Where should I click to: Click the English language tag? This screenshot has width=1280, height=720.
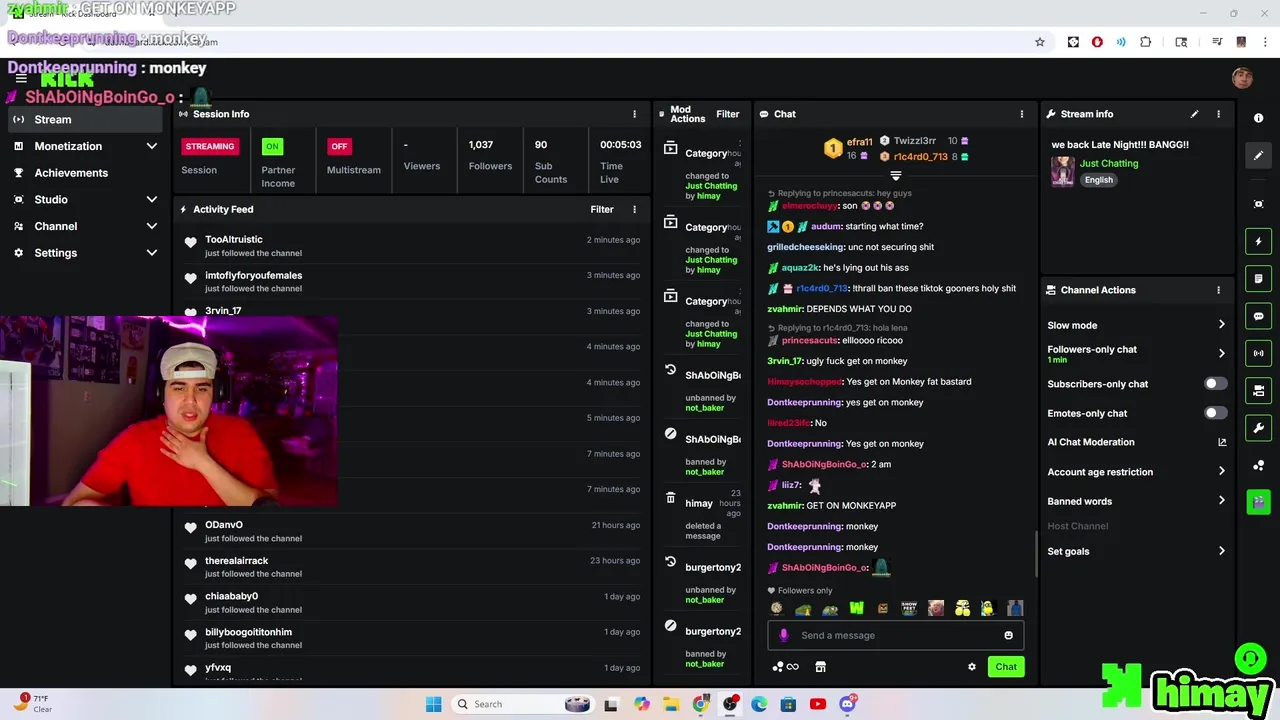click(x=1098, y=180)
